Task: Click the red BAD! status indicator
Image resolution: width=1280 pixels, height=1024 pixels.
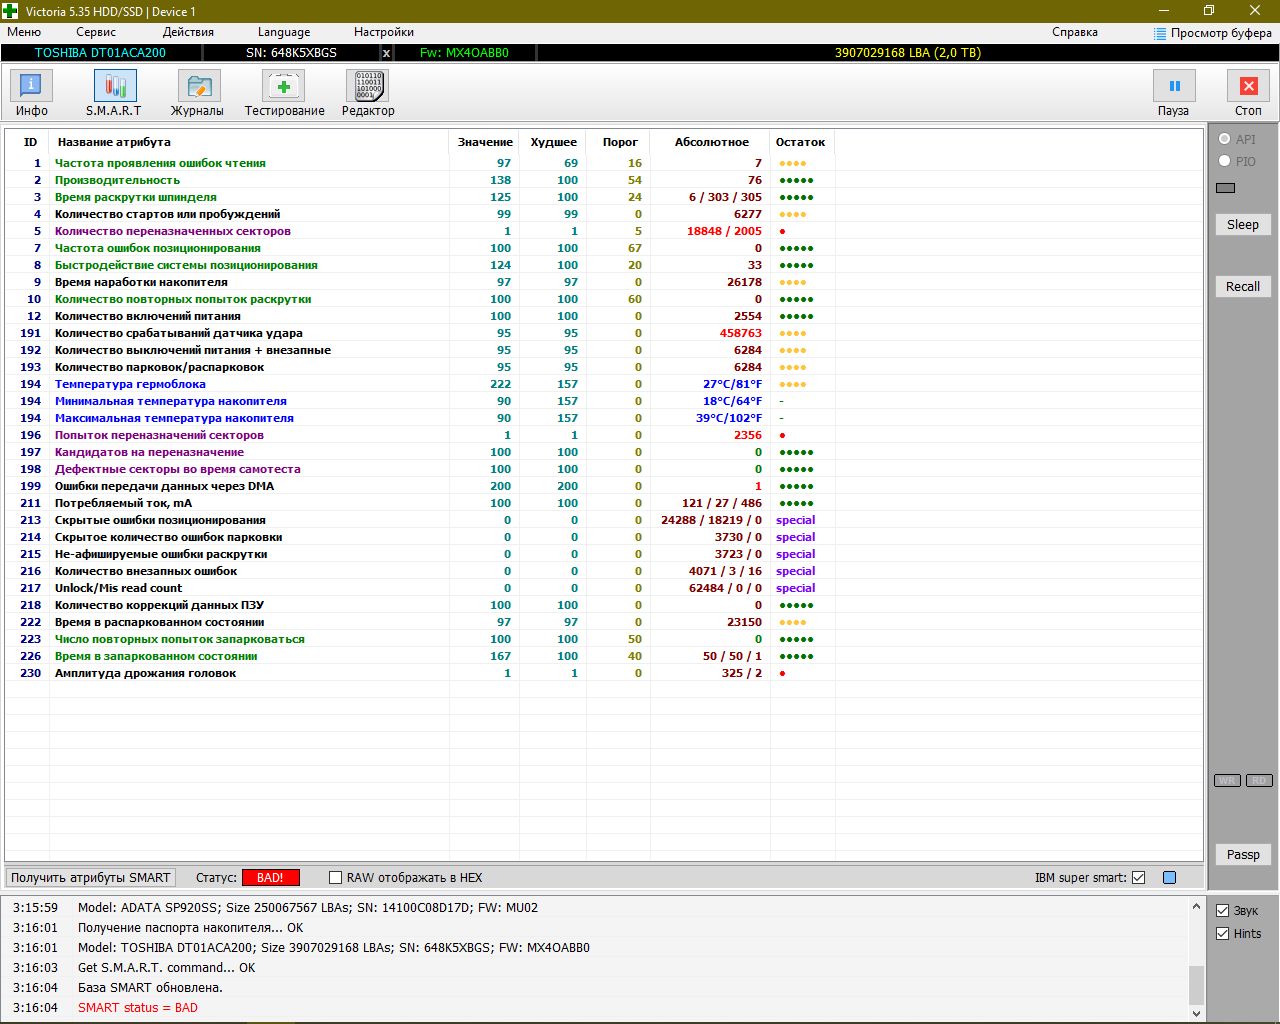Action: point(271,878)
